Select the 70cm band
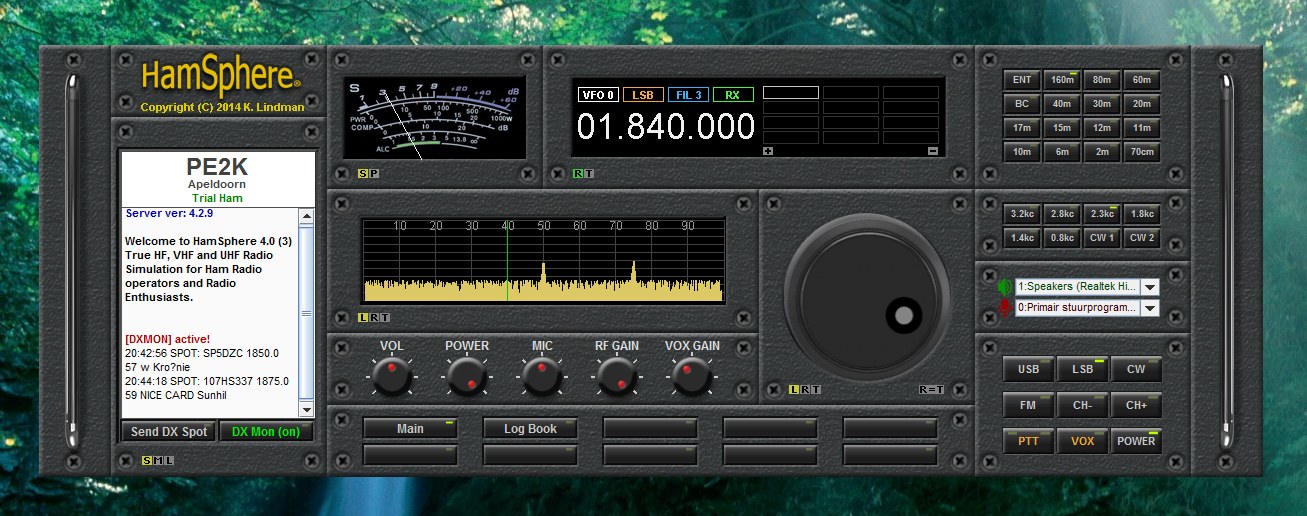This screenshot has height=516, width=1307. tap(1142, 152)
